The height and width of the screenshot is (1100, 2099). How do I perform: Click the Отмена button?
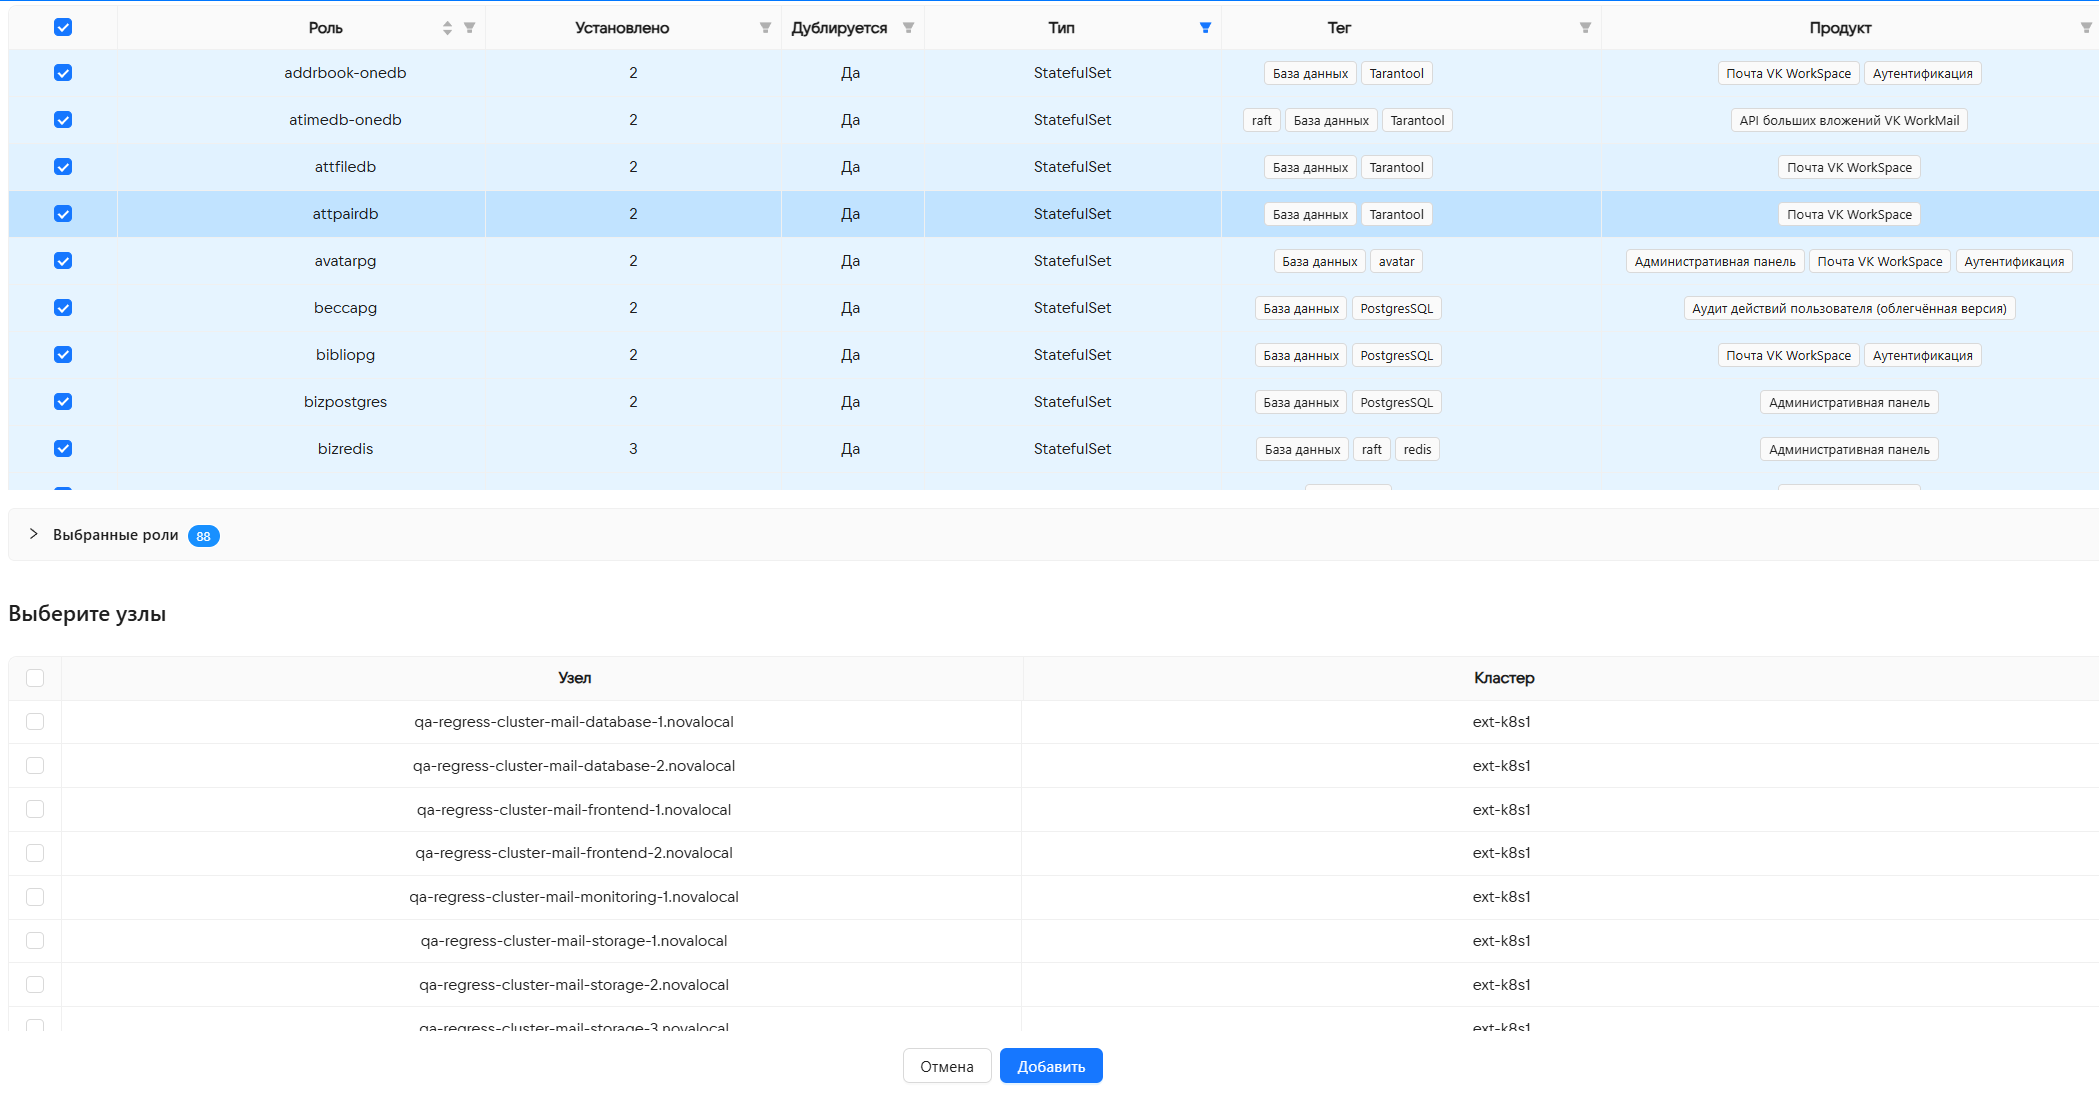pyautogui.click(x=947, y=1066)
